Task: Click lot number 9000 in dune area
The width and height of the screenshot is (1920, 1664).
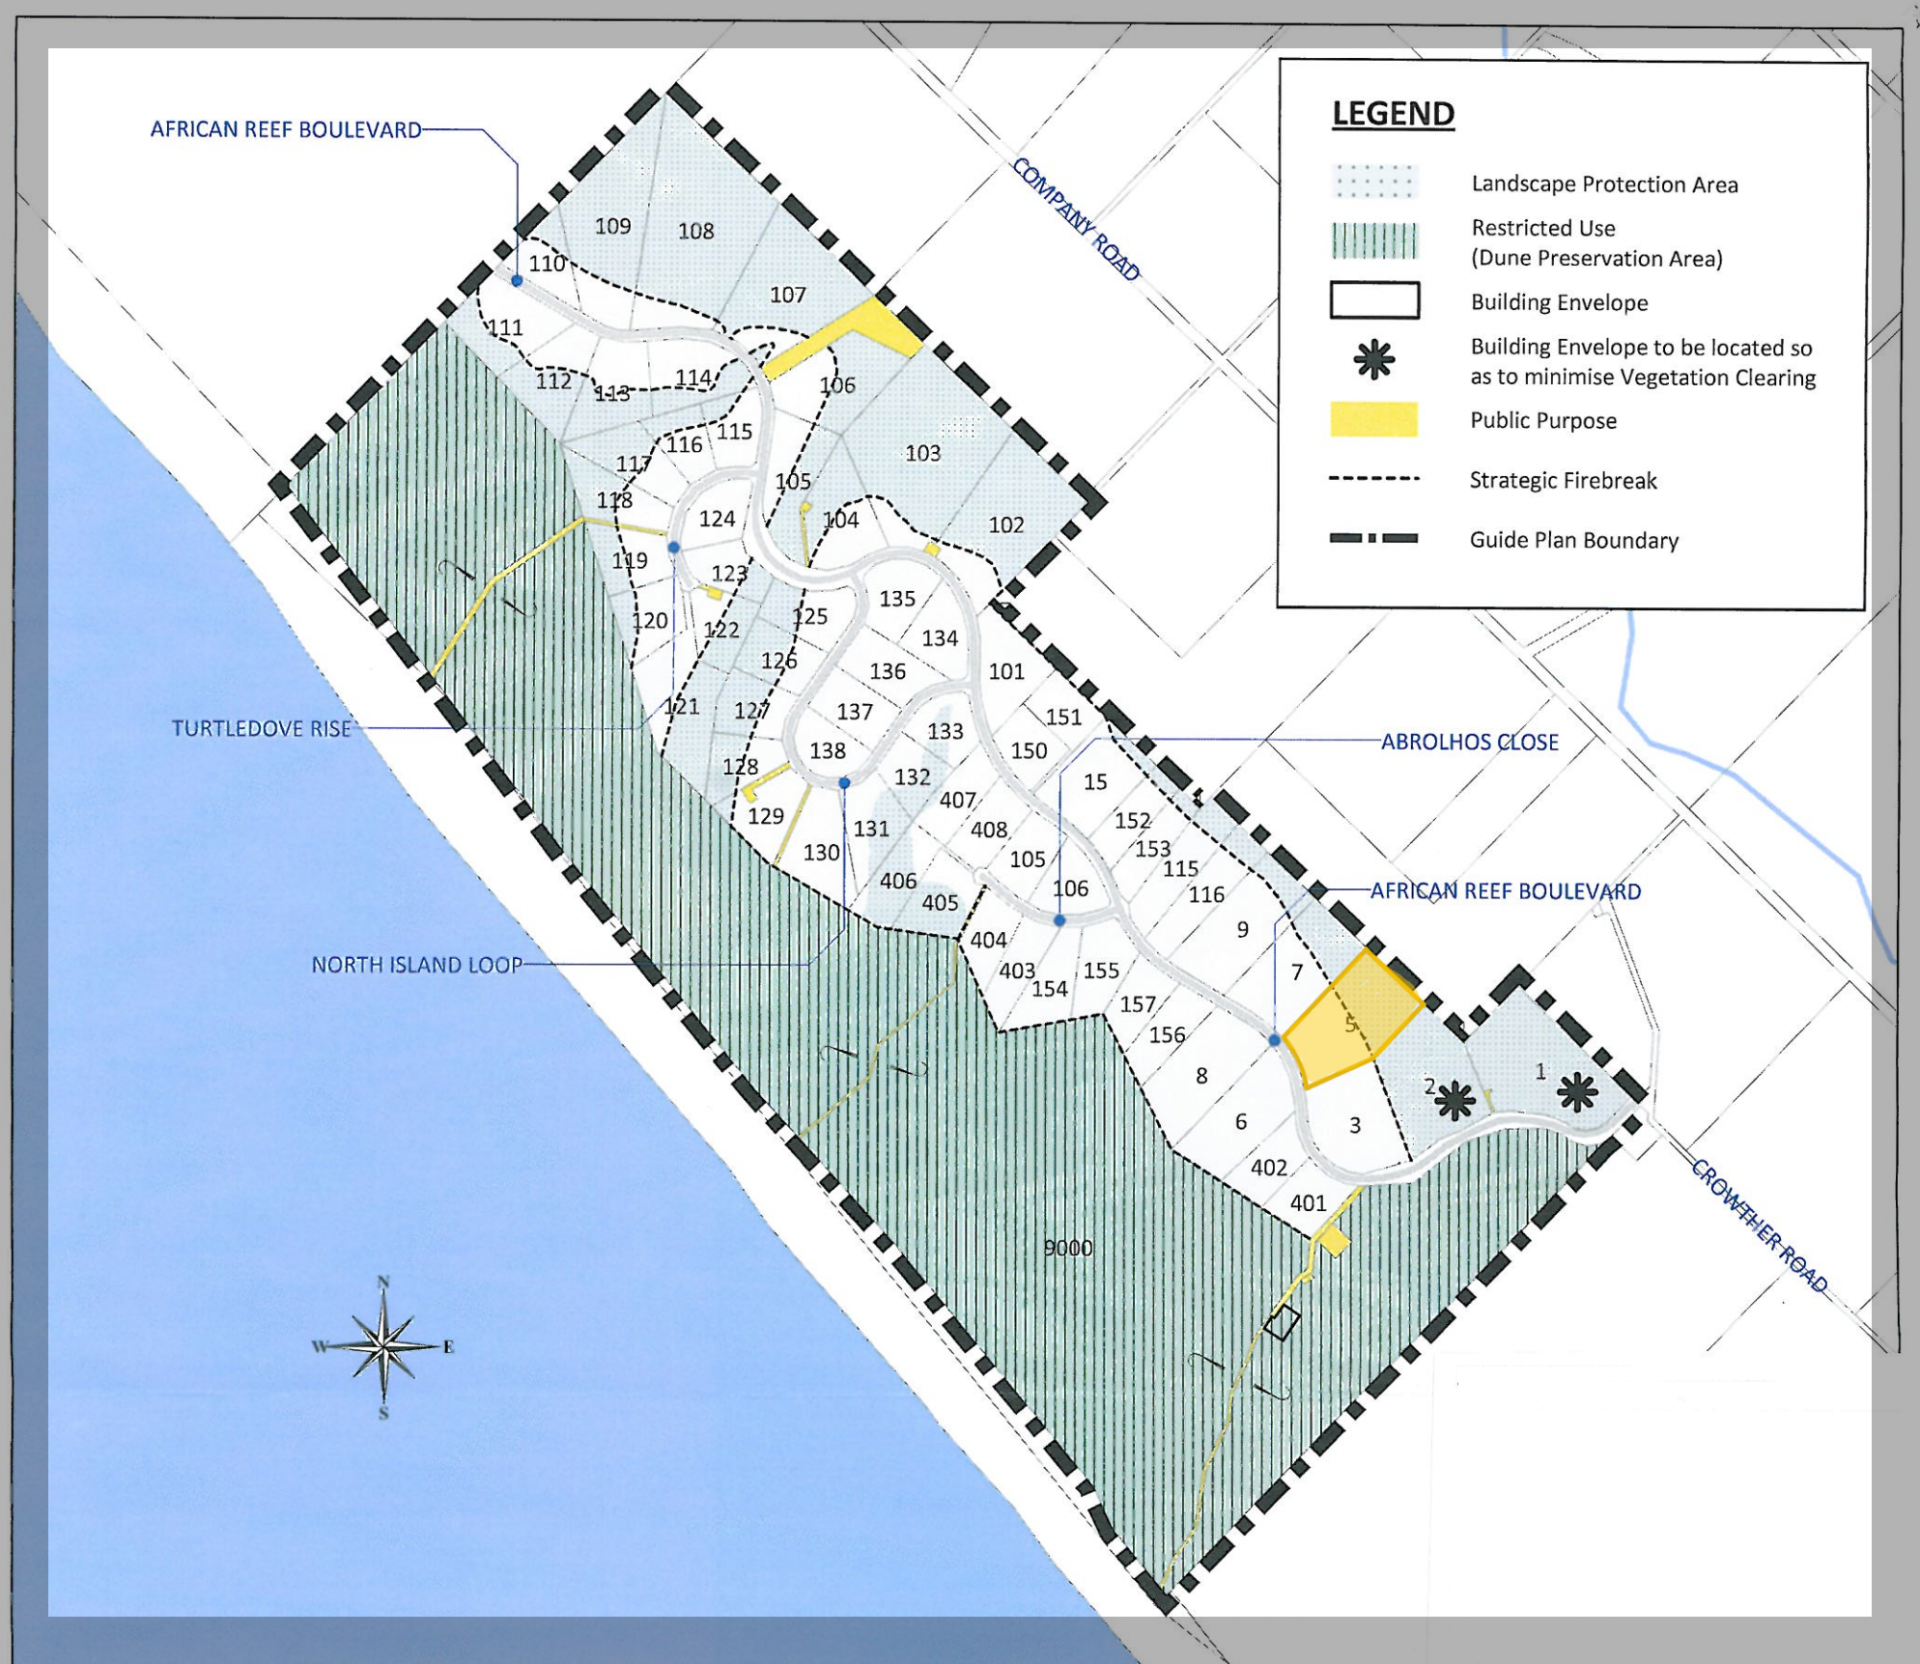Action: tap(1068, 1248)
